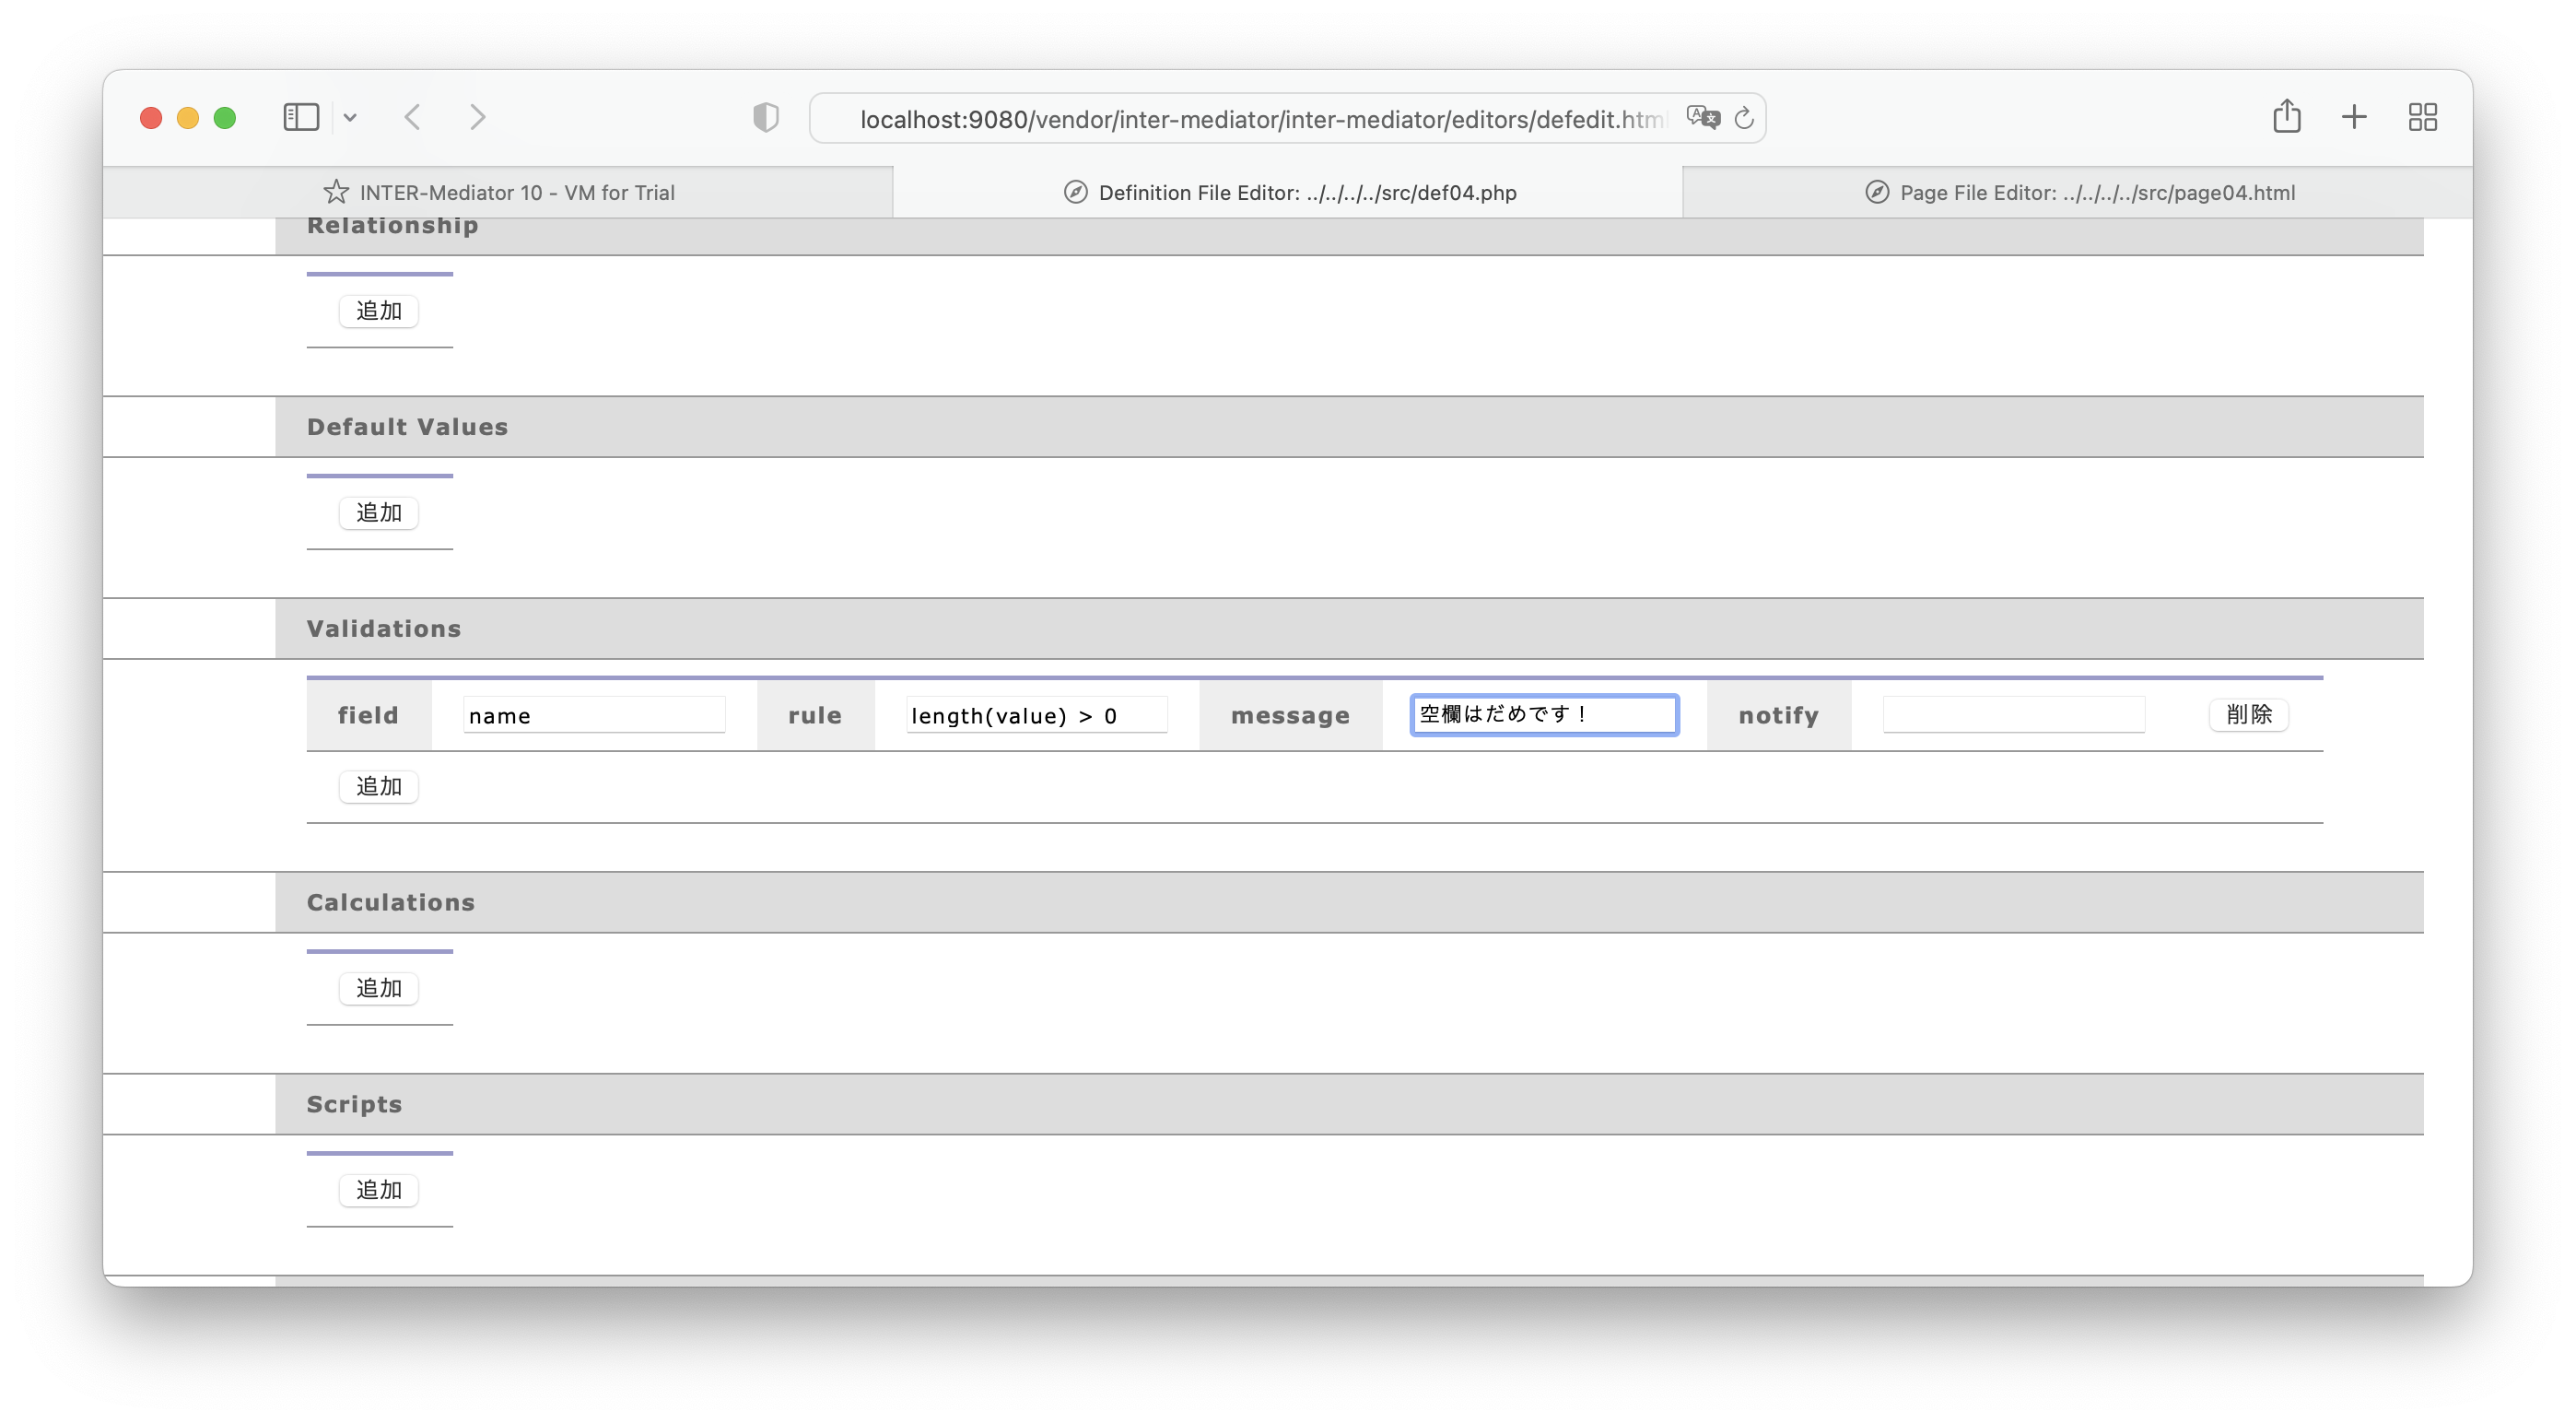Screen dimensions: 2576x1423
Task: Click the 'field' column label
Action: point(368,715)
